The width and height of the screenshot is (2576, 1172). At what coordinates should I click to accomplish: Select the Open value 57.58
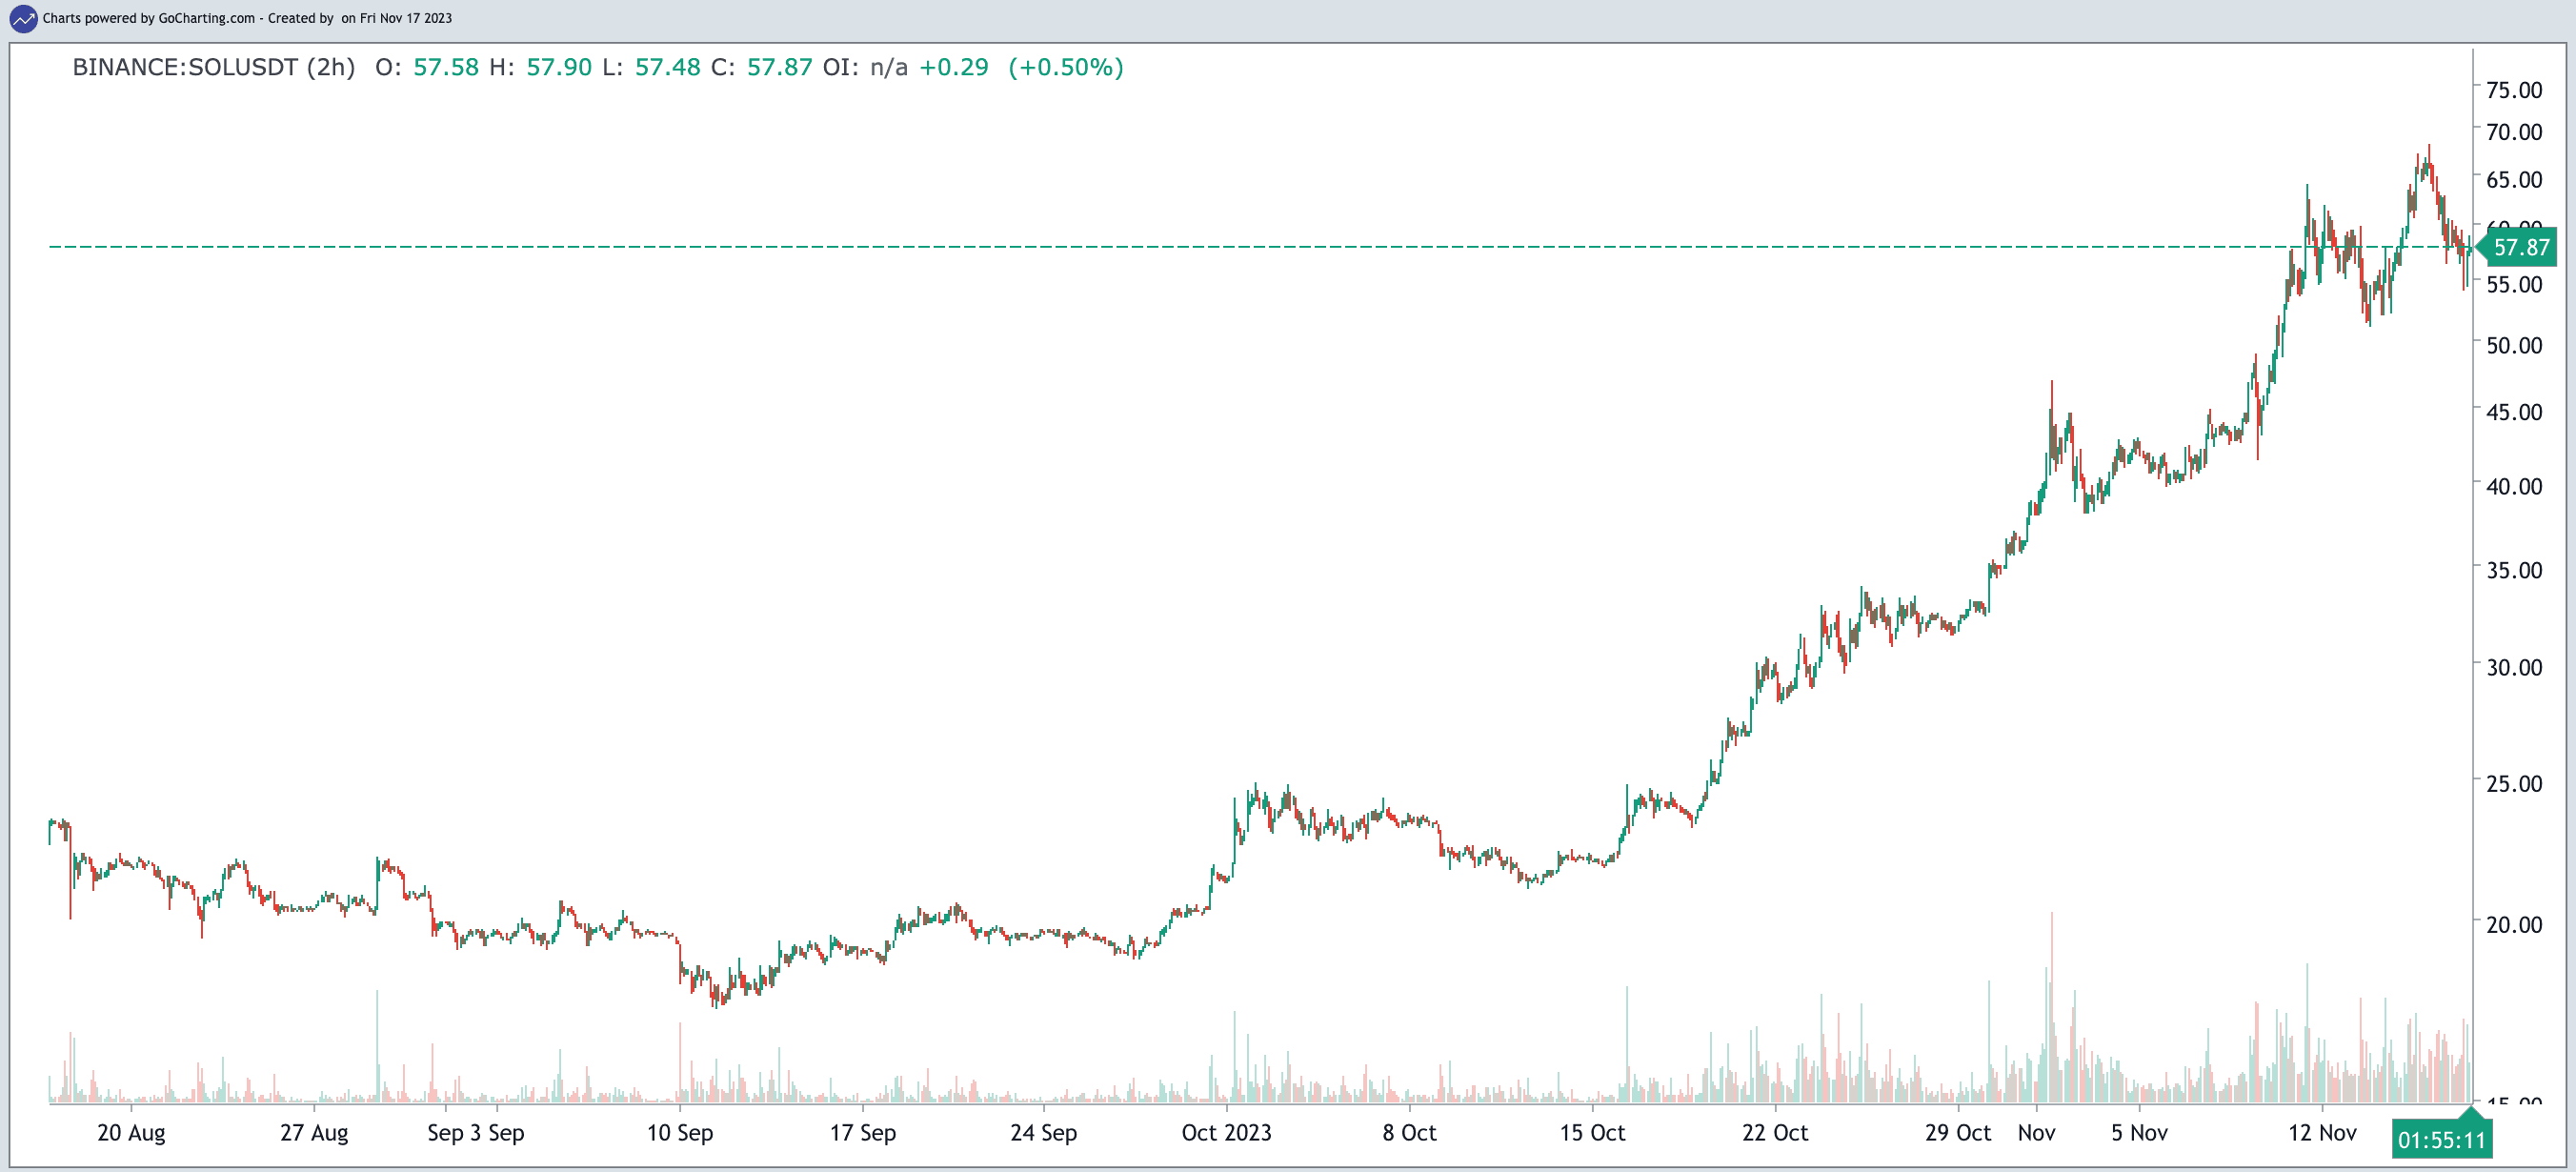point(445,67)
